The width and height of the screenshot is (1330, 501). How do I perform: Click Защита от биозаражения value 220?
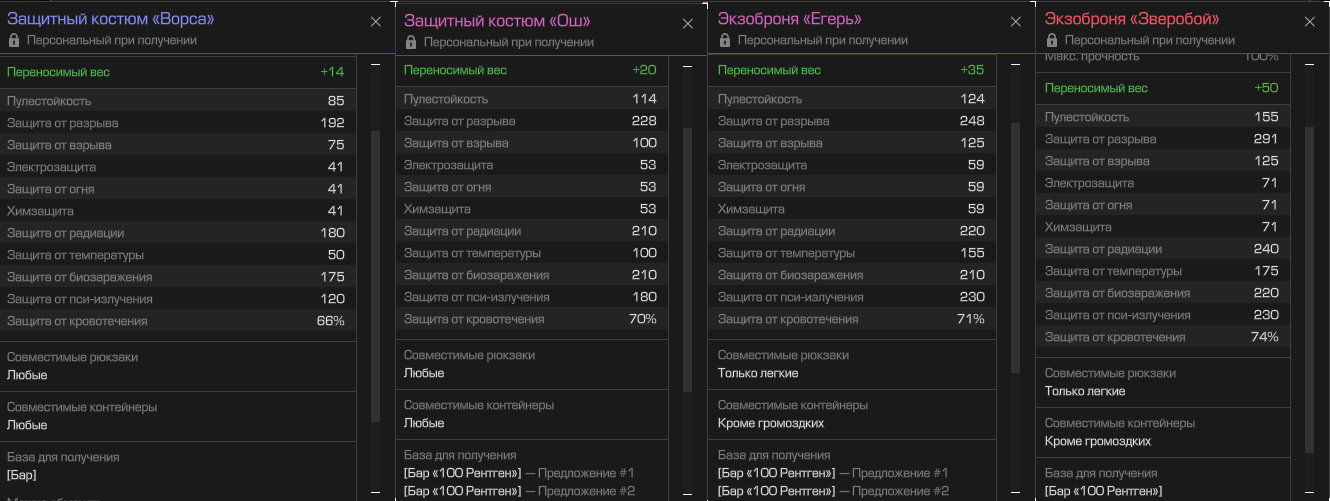(1266, 293)
